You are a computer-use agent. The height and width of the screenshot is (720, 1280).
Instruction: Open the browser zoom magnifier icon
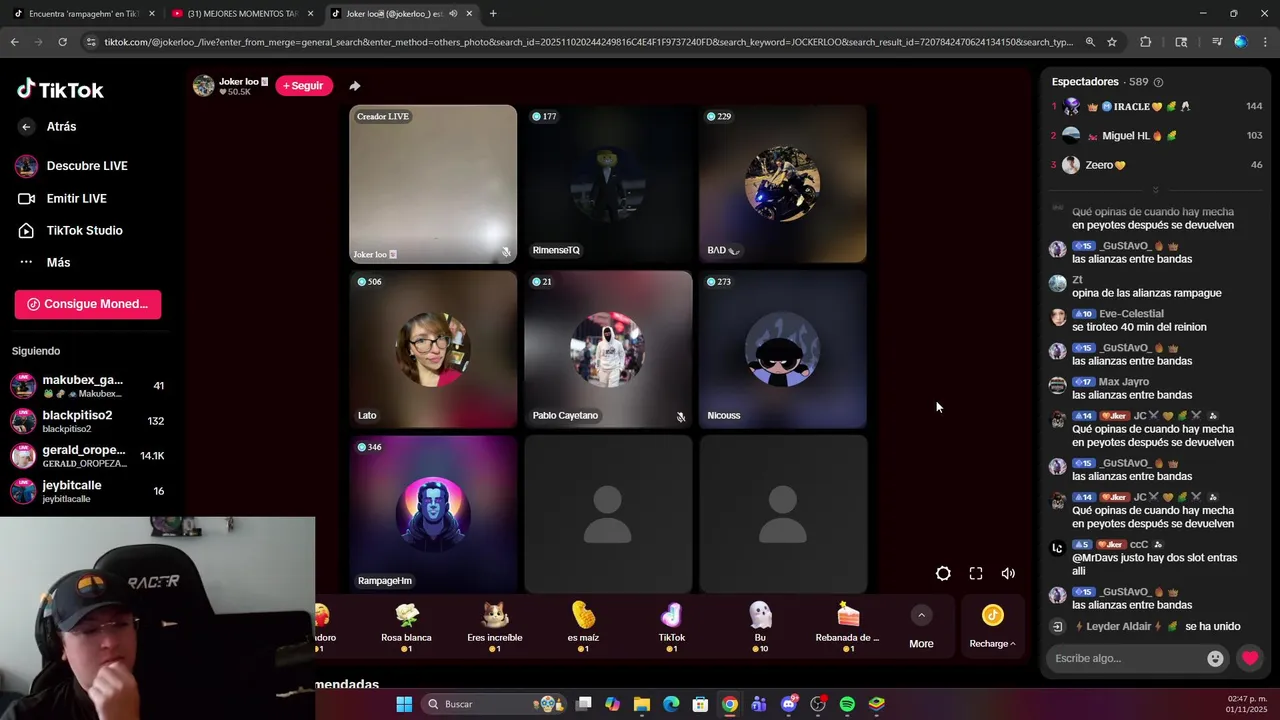click(x=1090, y=42)
